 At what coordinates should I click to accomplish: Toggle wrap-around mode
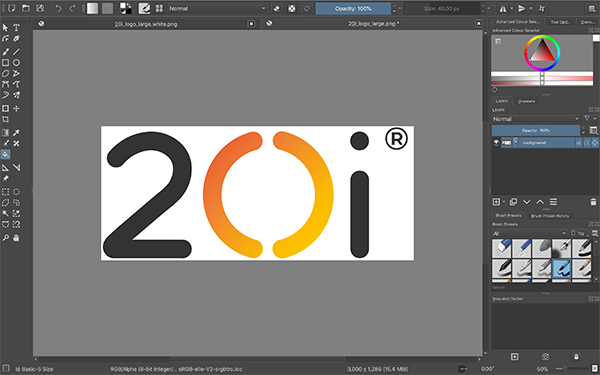point(541,8)
